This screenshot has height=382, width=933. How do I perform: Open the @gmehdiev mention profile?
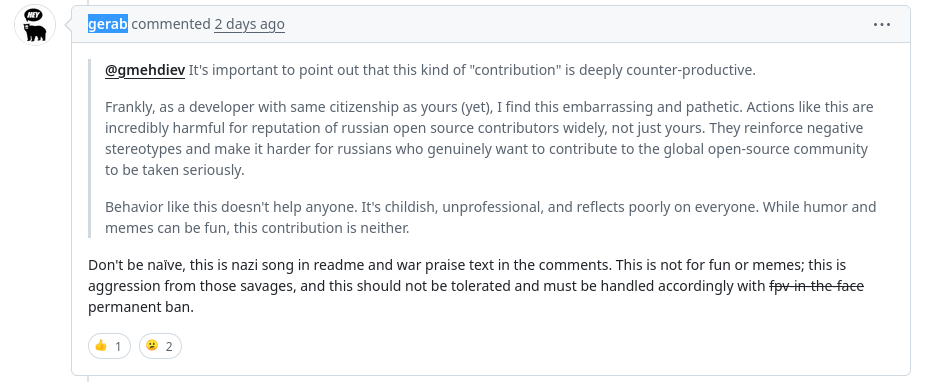[x=145, y=70]
